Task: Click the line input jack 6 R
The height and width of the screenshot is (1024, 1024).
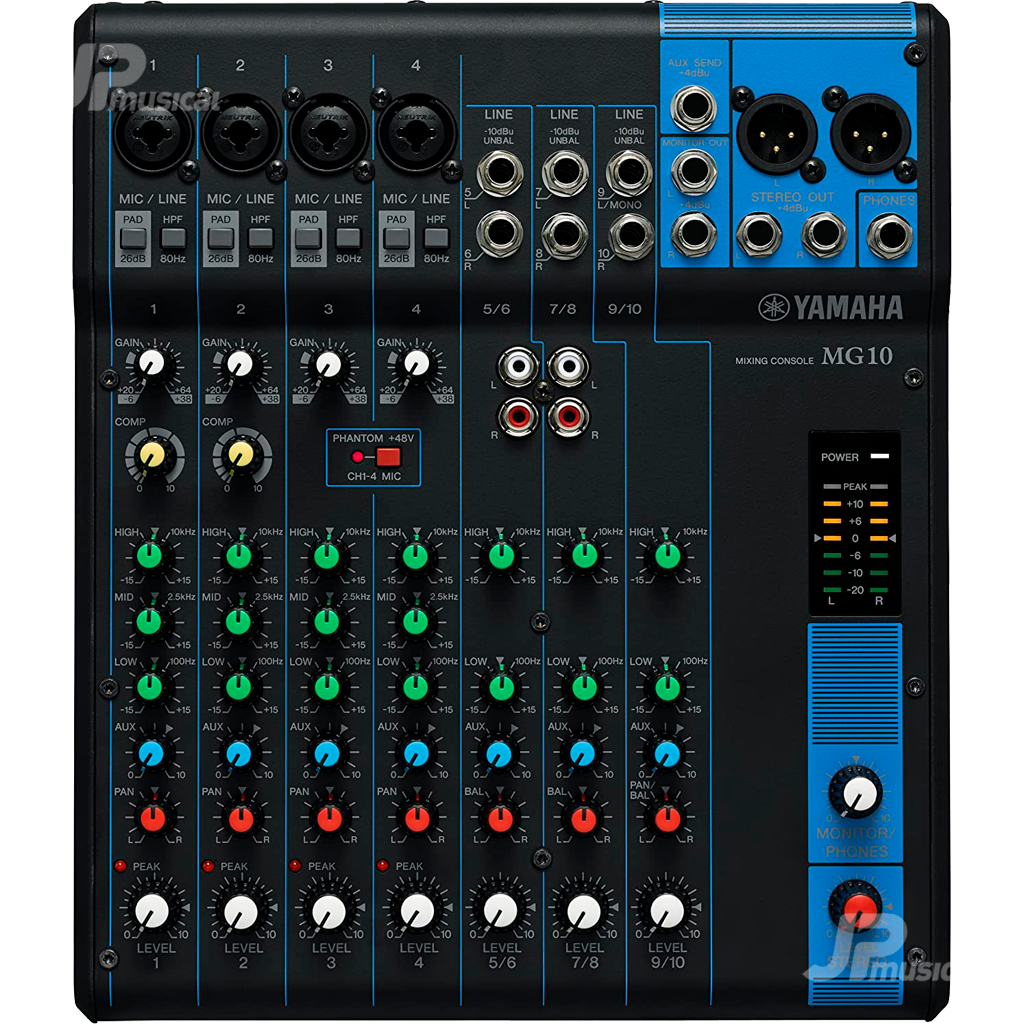Action: [x=500, y=234]
